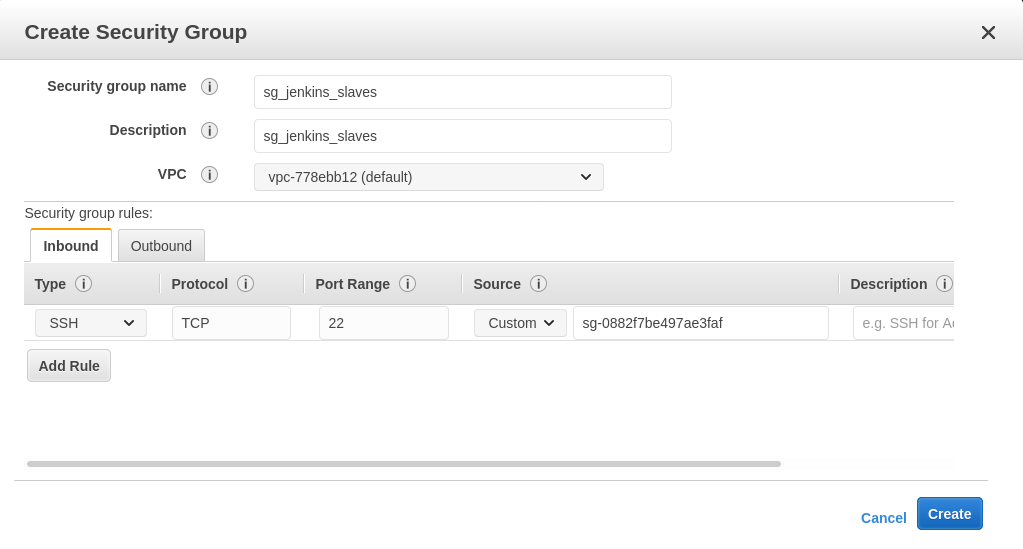Viewport: 1023px width, 549px height.
Task: Click the Cancel link
Action: (883, 518)
